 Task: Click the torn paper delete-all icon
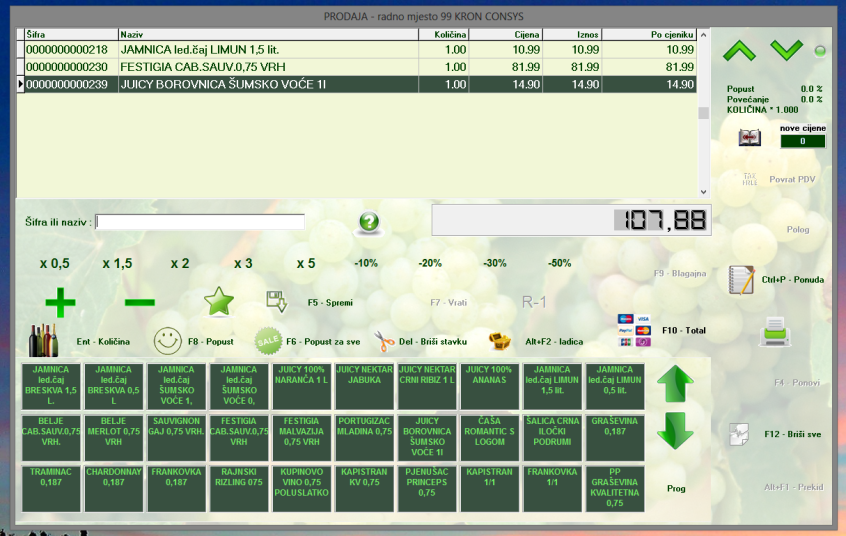pos(739,434)
